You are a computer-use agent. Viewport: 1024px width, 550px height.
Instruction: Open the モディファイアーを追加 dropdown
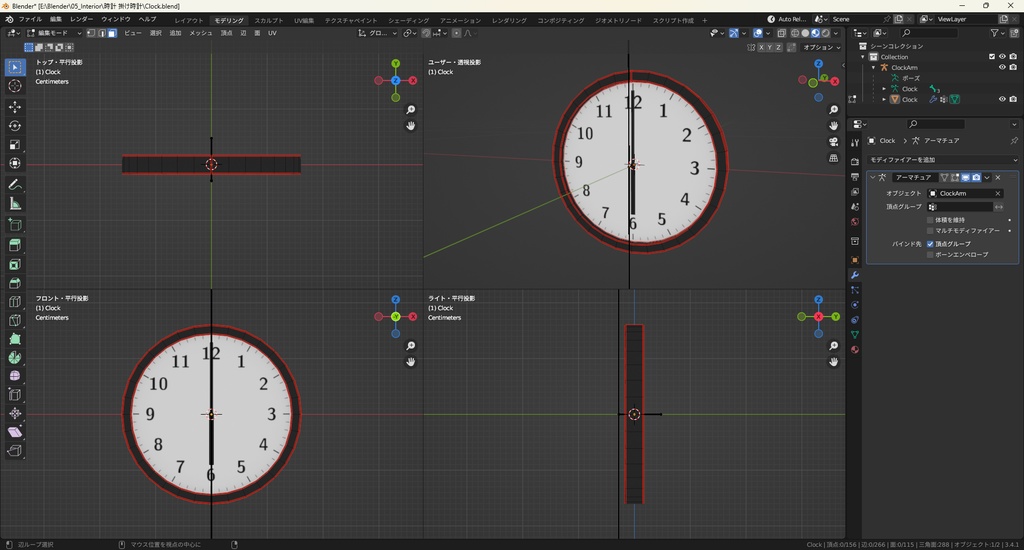[942, 160]
